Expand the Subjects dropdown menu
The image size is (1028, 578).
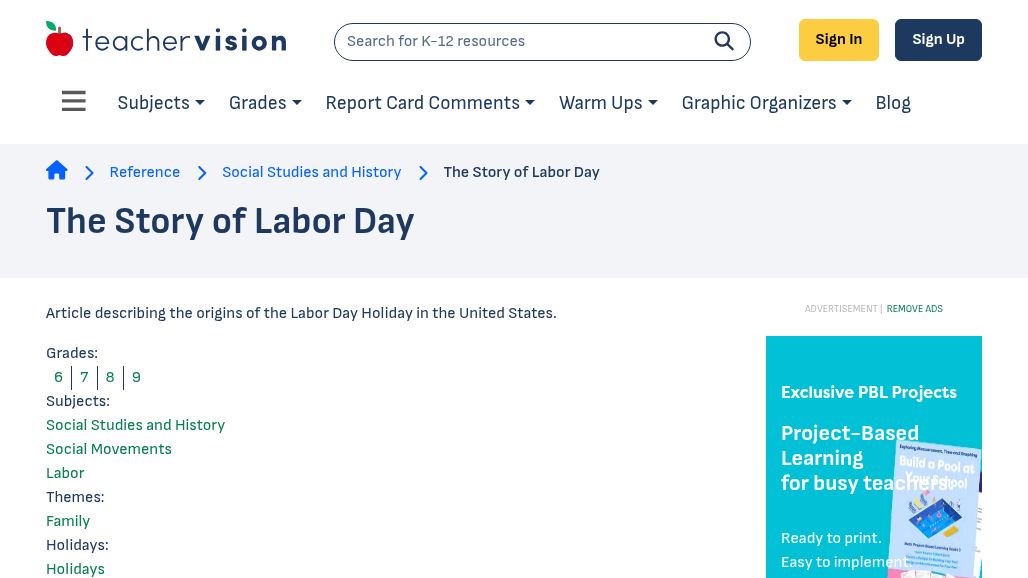tap(161, 103)
